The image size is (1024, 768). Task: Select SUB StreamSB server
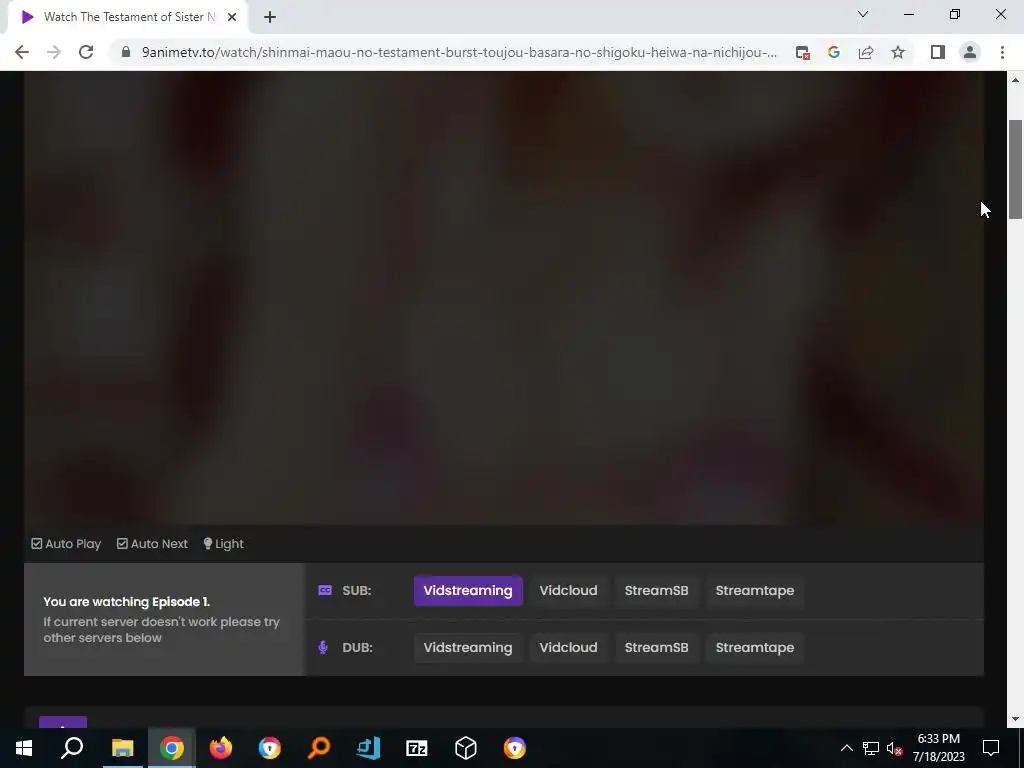point(656,590)
